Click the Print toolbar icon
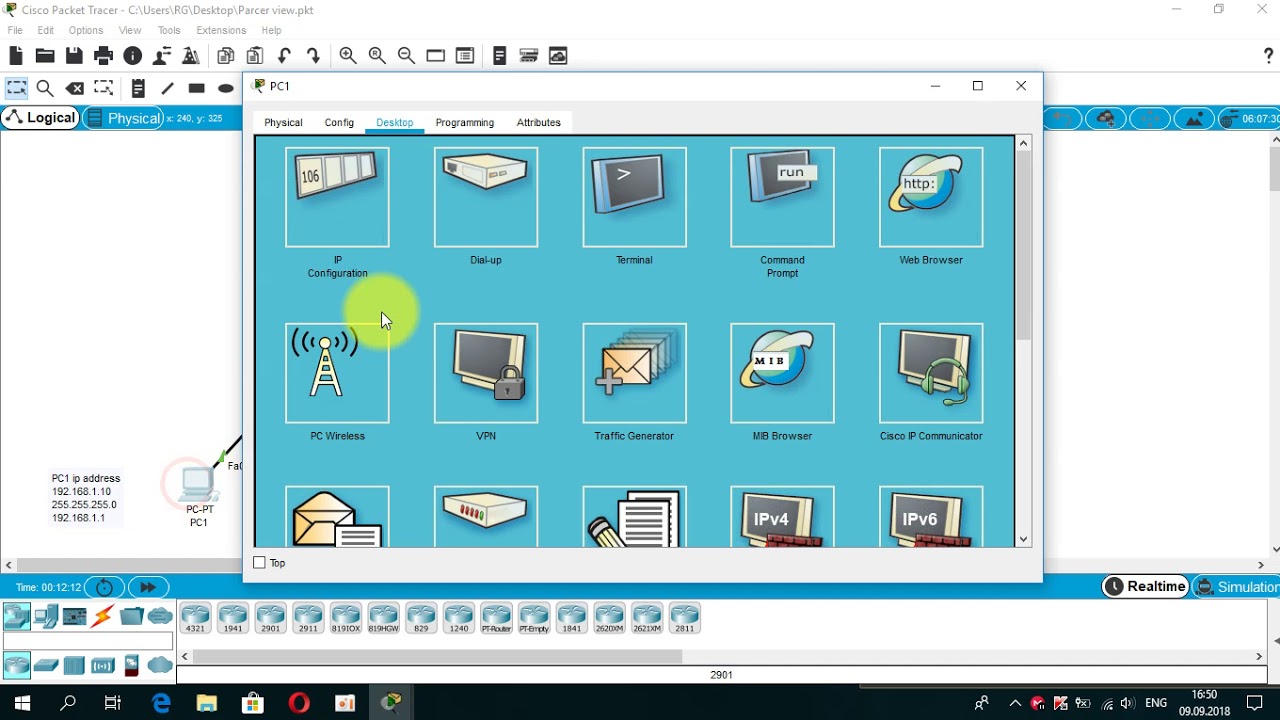 pyautogui.click(x=103, y=56)
